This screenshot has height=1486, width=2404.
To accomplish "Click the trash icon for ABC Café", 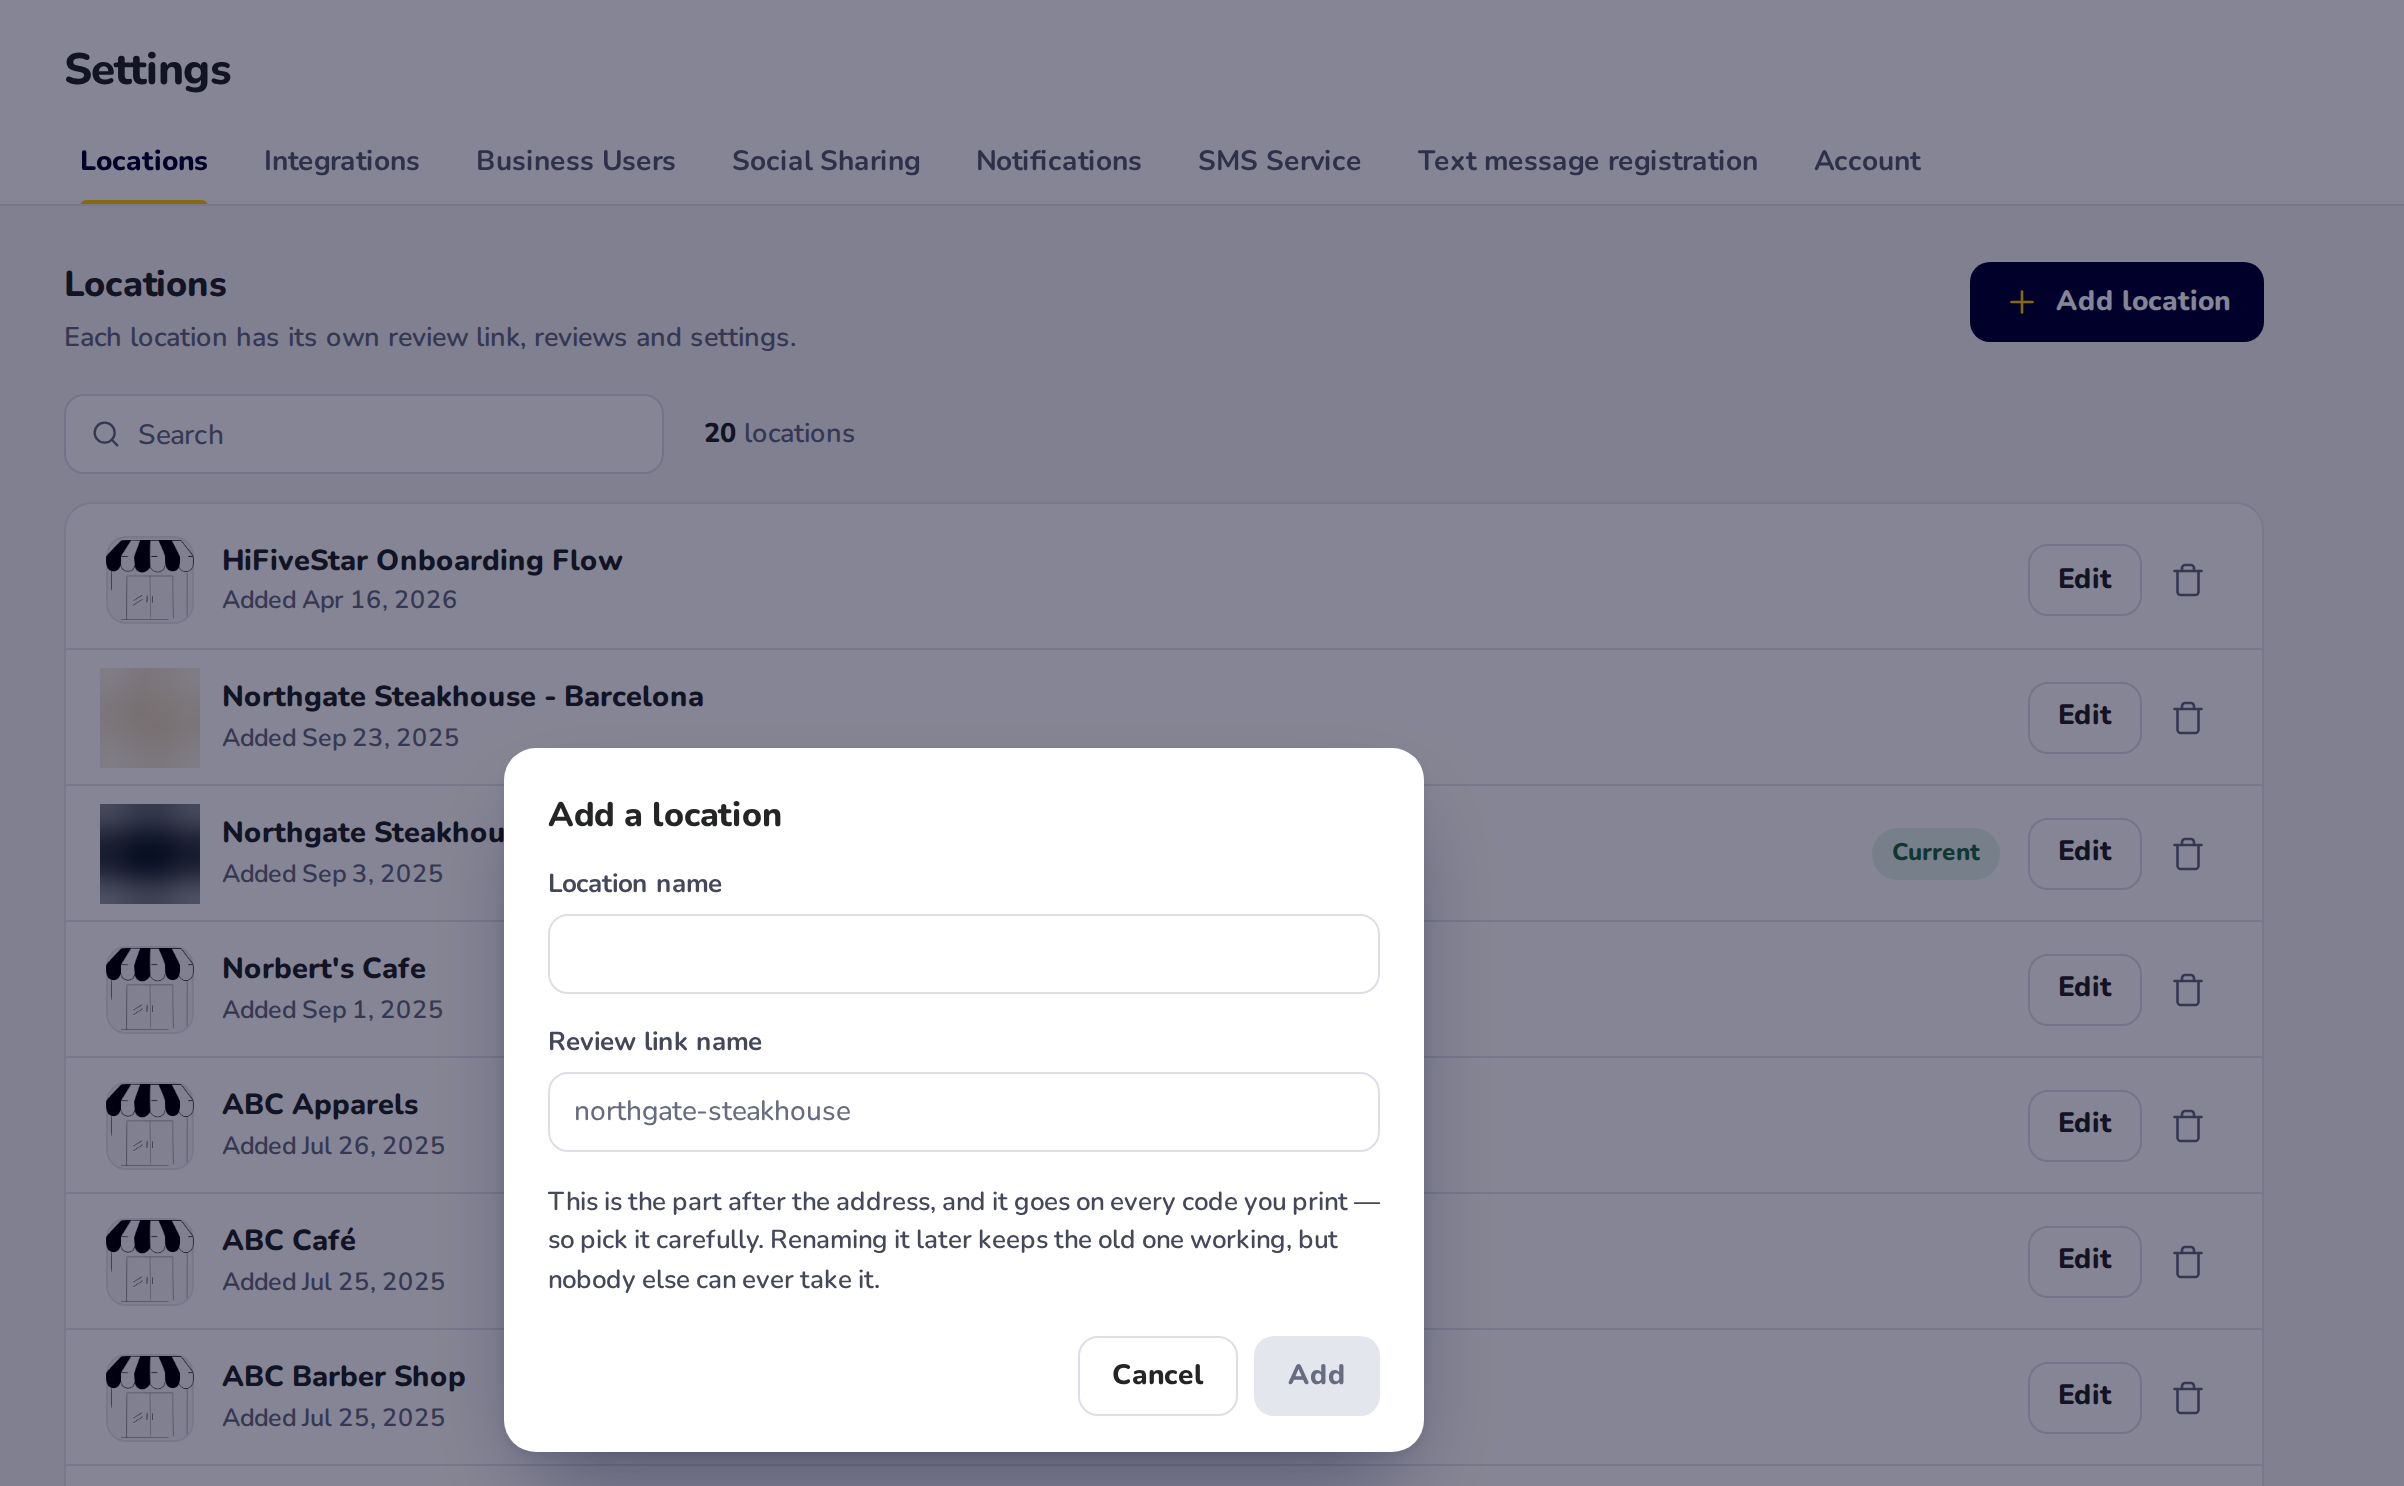I will 2188,1261.
